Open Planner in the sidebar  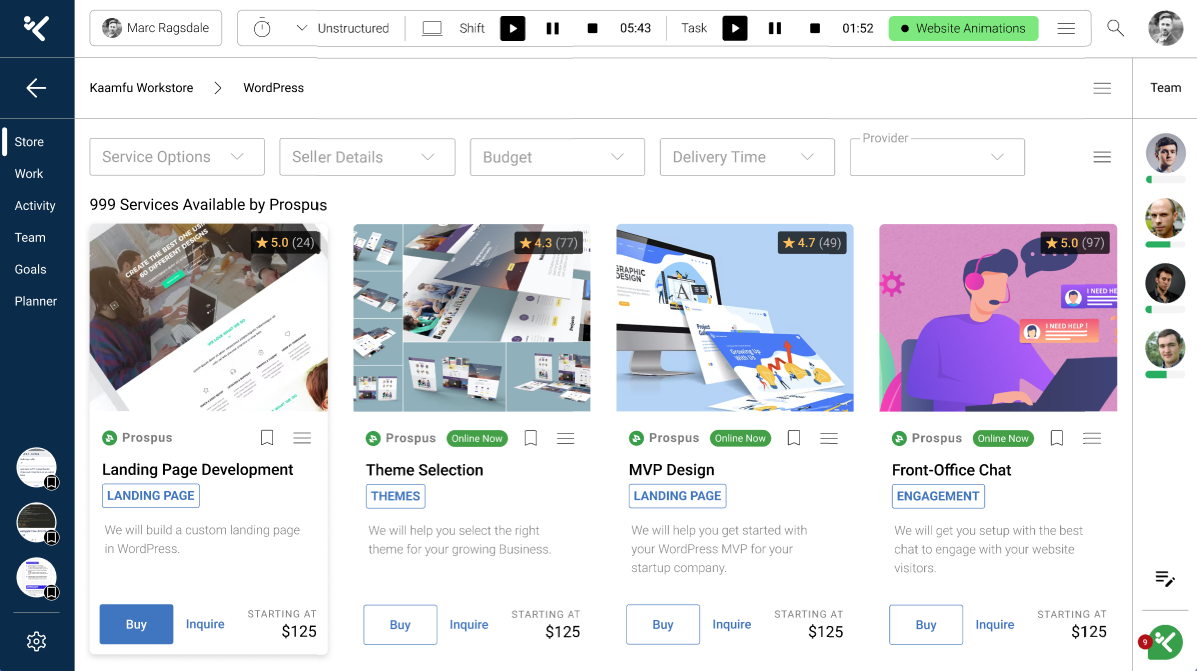point(36,302)
